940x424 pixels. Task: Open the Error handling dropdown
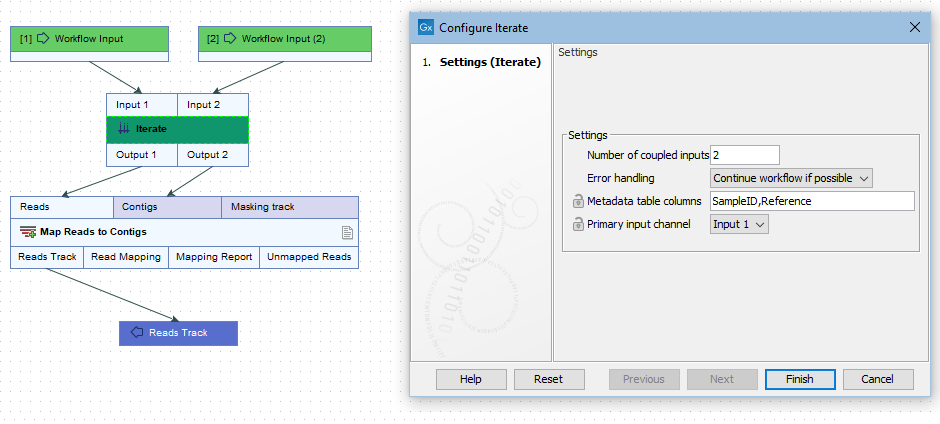point(791,178)
